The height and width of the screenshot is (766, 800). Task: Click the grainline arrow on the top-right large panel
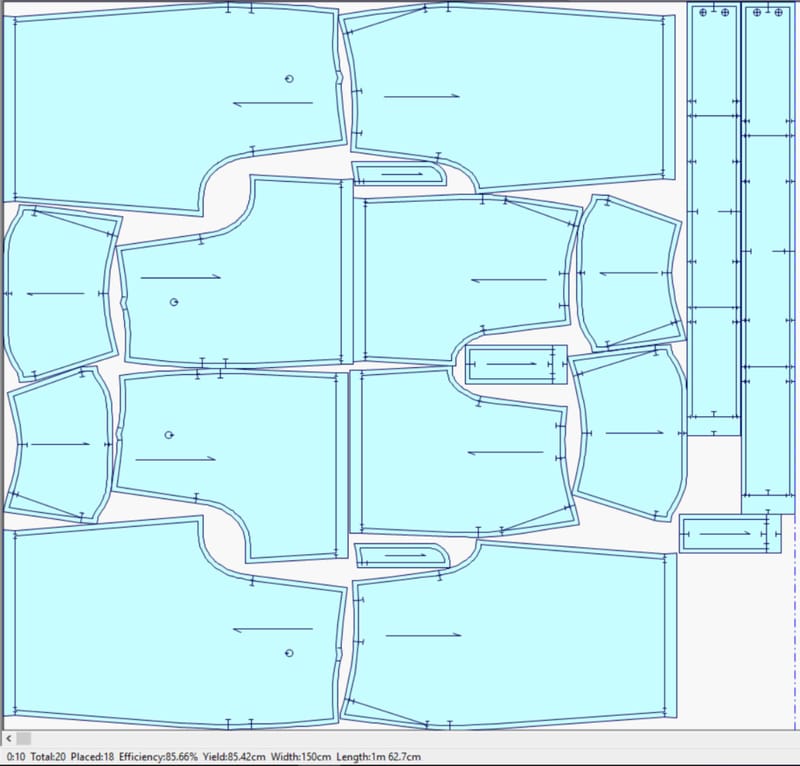pos(421,96)
